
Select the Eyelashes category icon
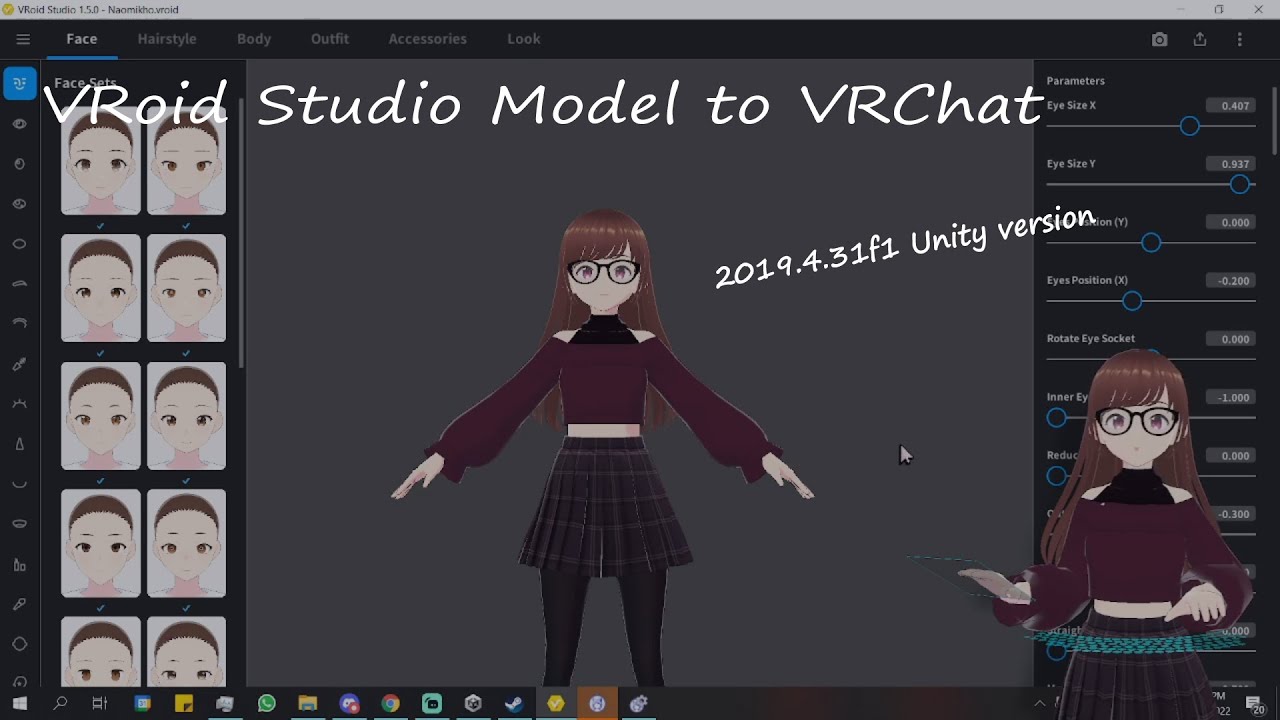[x=20, y=324]
